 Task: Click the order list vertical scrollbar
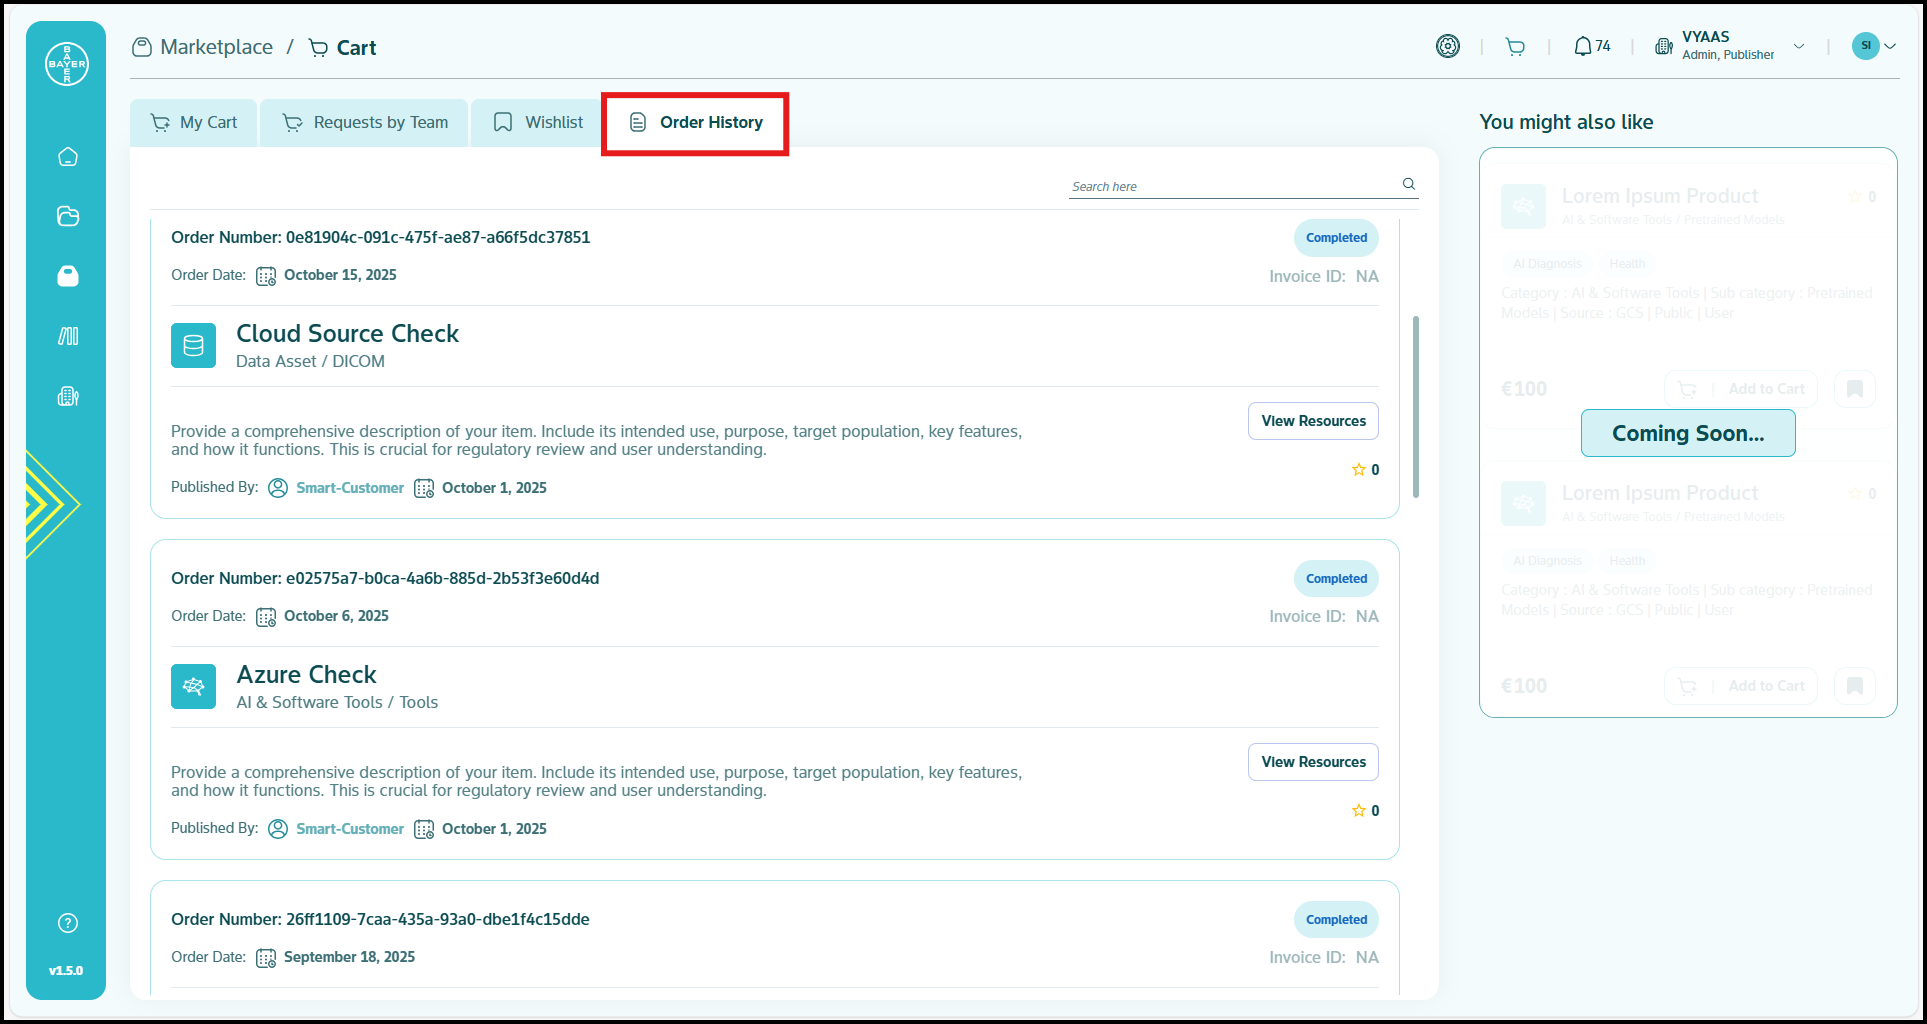pyautogui.click(x=1415, y=406)
